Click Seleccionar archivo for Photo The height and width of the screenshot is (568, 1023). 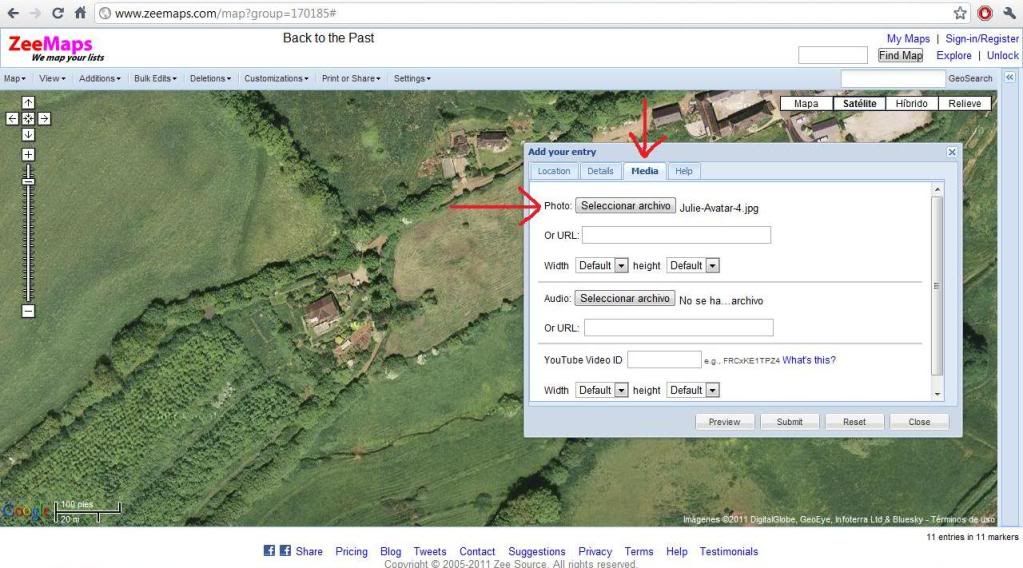click(x=625, y=206)
